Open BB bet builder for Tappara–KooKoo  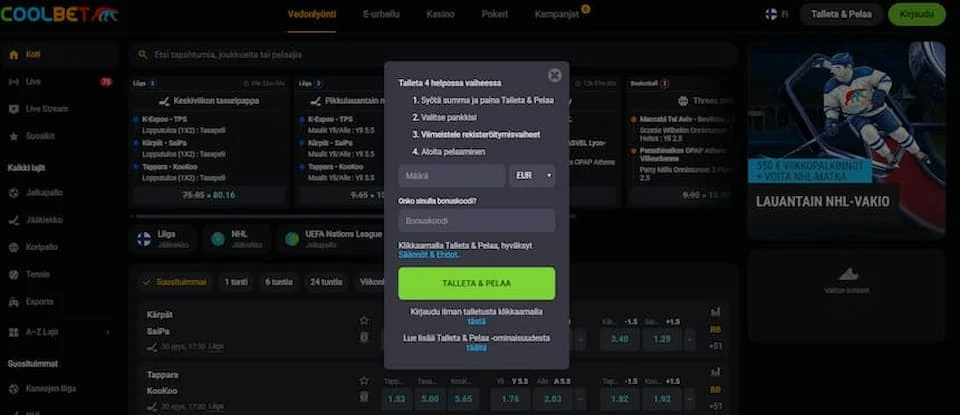pyautogui.click(x=715, y=389)
